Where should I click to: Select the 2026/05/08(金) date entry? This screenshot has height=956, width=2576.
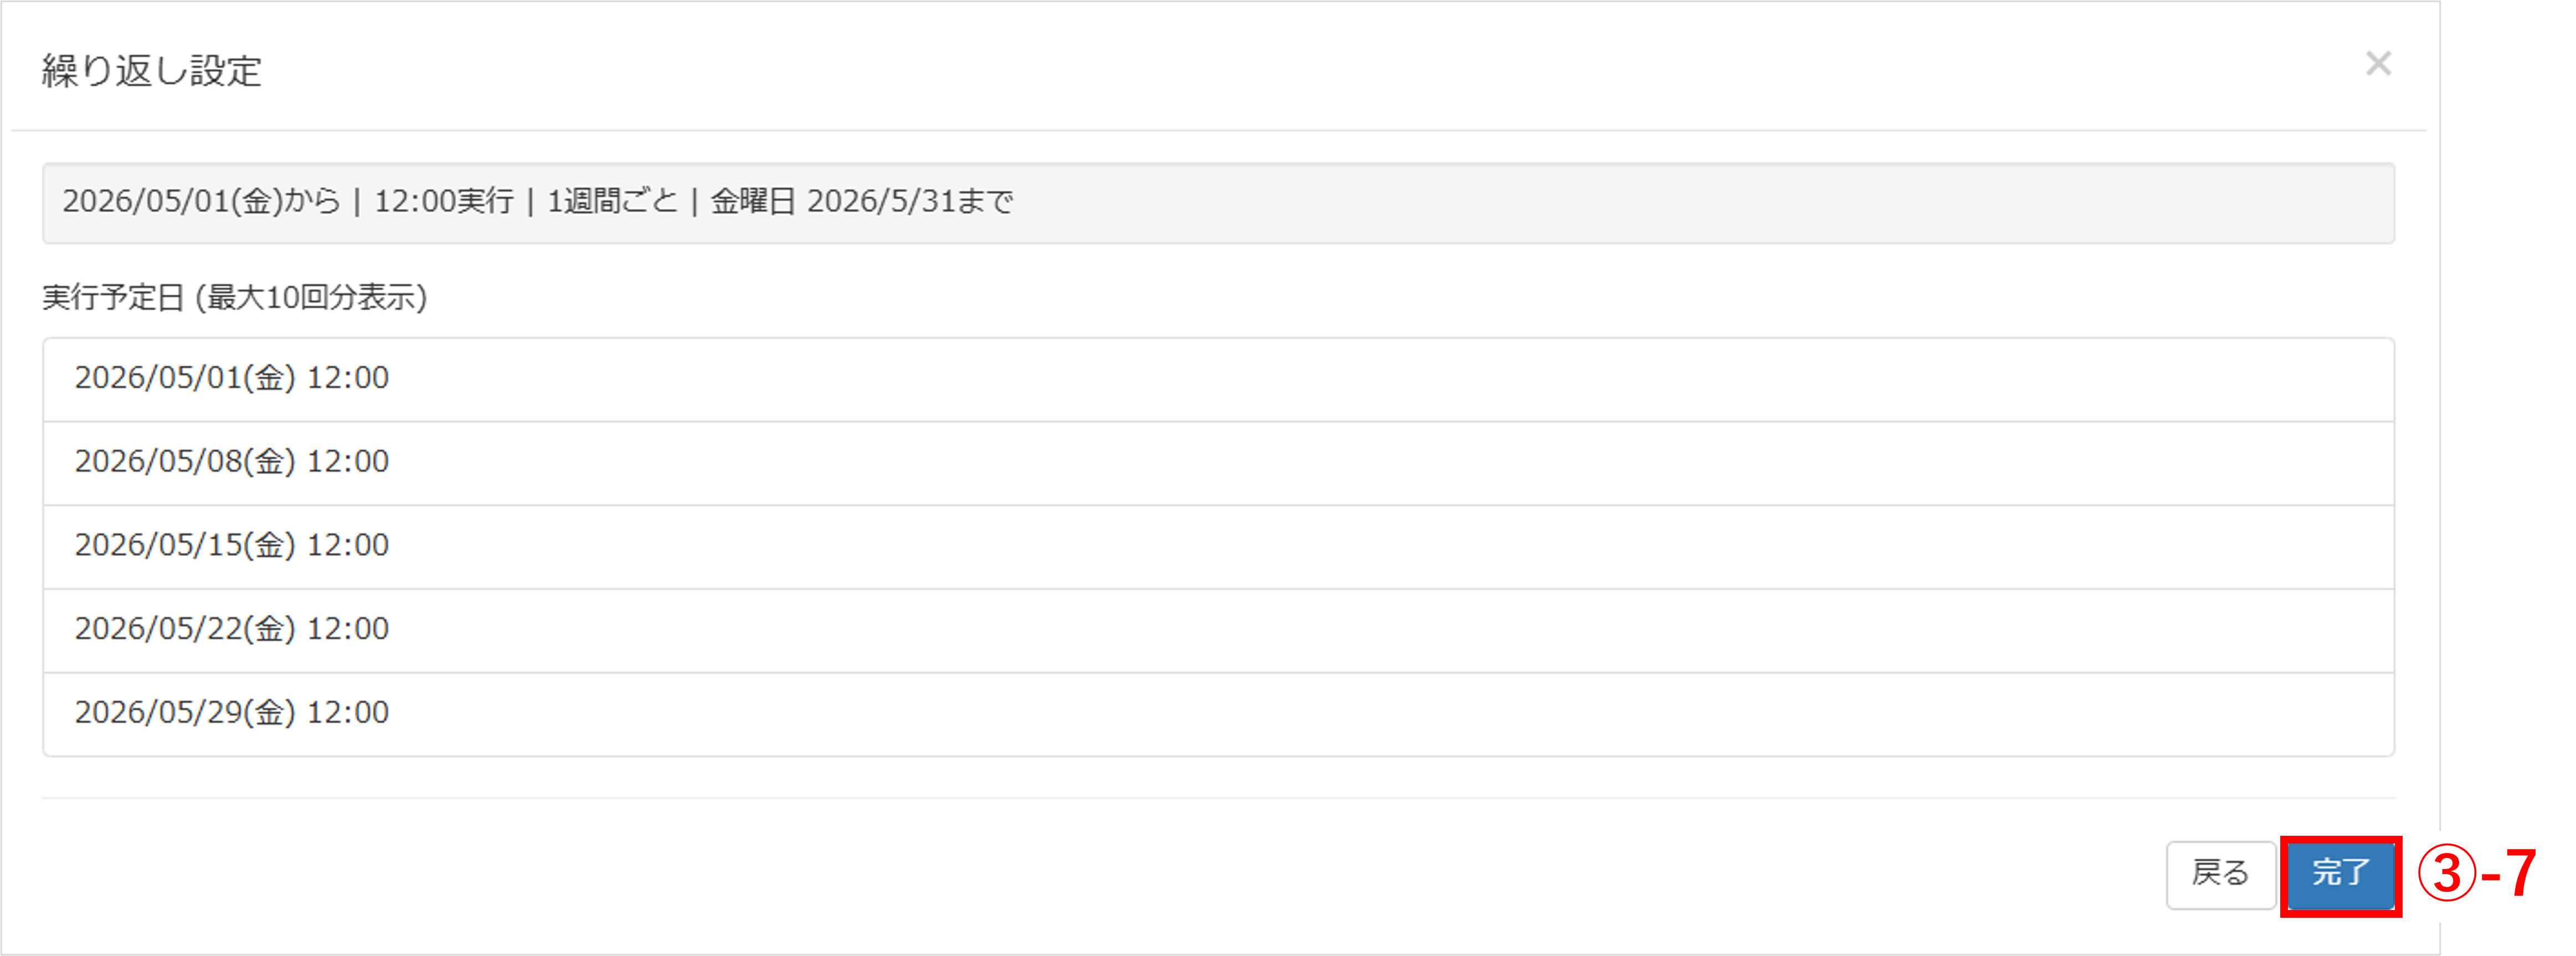tap(185, 462)
